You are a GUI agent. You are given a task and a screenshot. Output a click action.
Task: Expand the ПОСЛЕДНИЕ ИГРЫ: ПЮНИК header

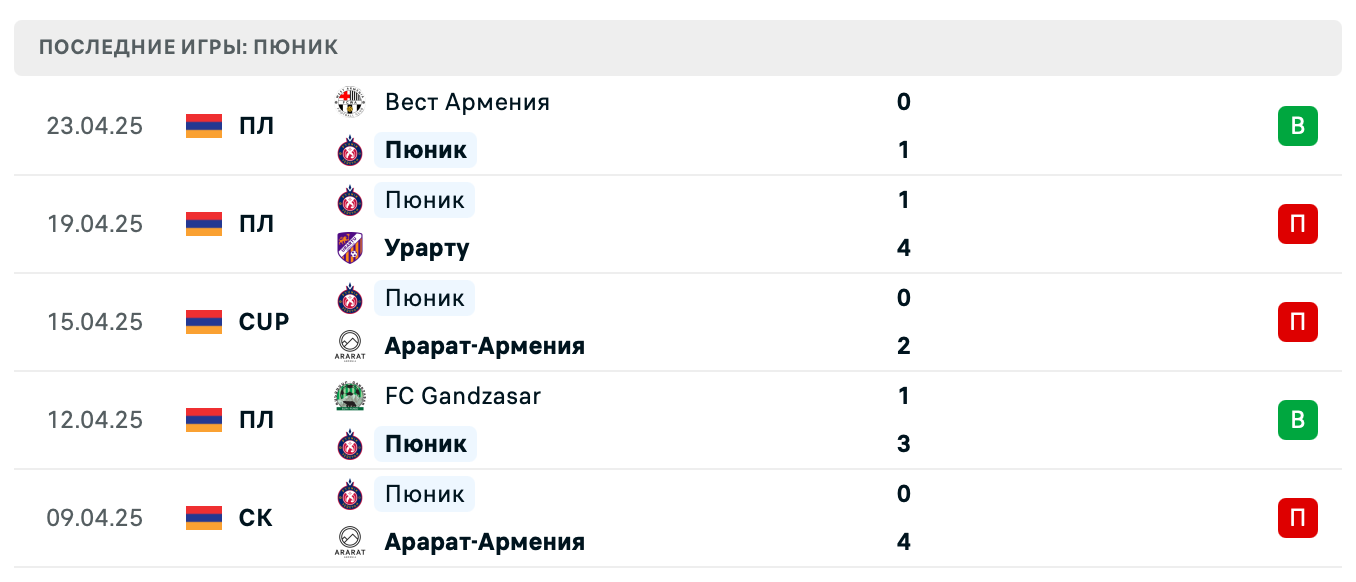coord(186,46)
